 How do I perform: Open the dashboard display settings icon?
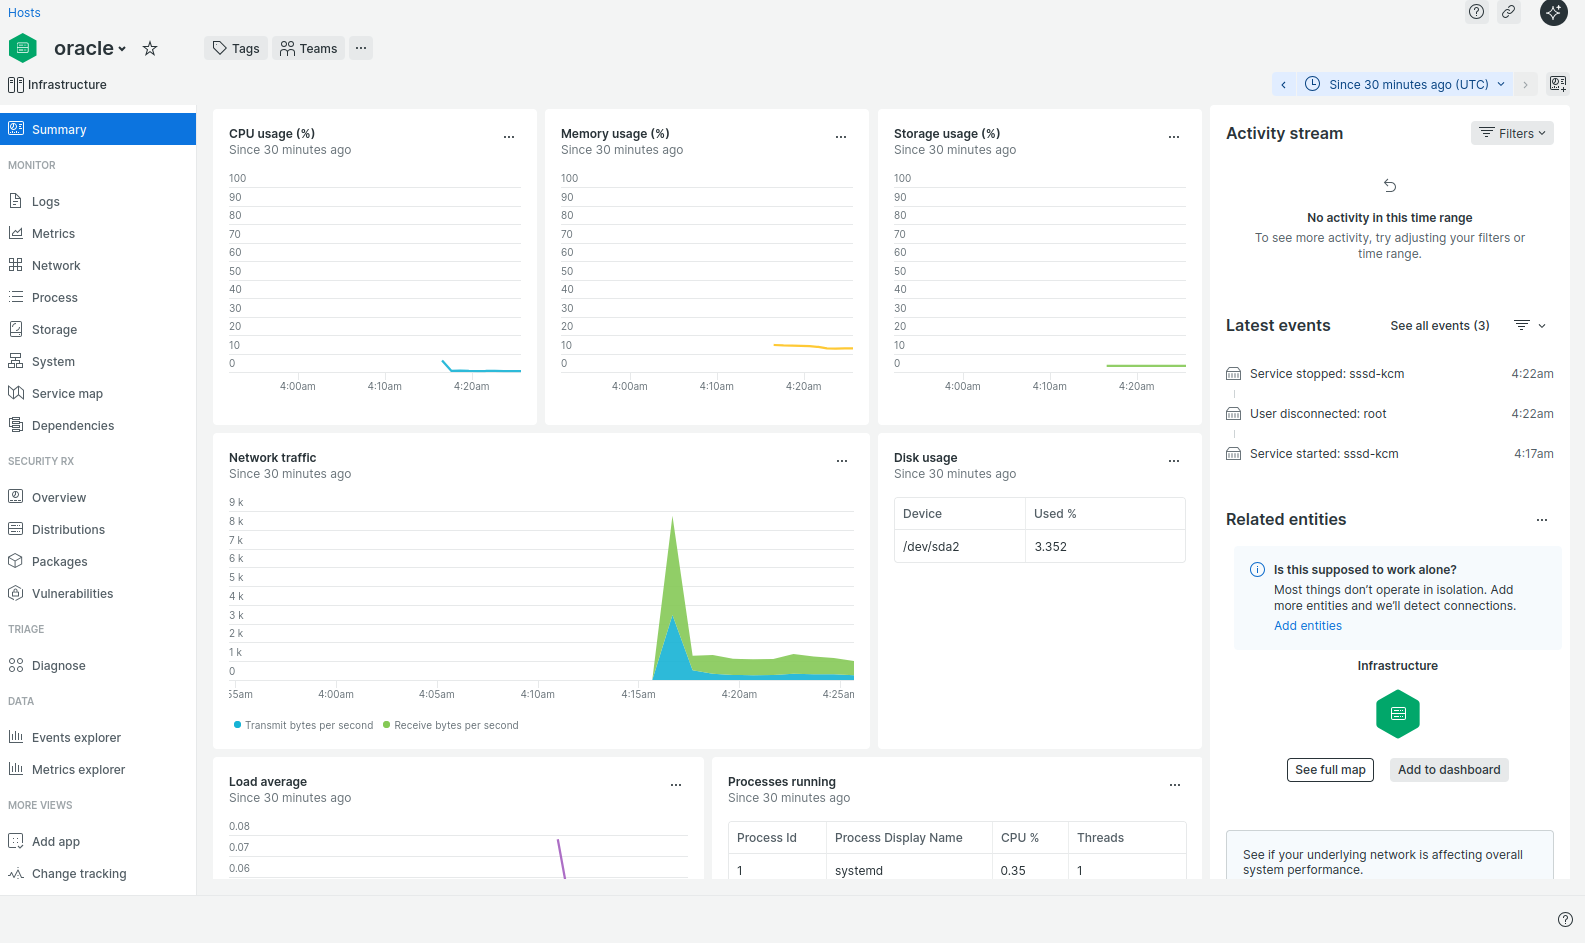[1557, 84]
